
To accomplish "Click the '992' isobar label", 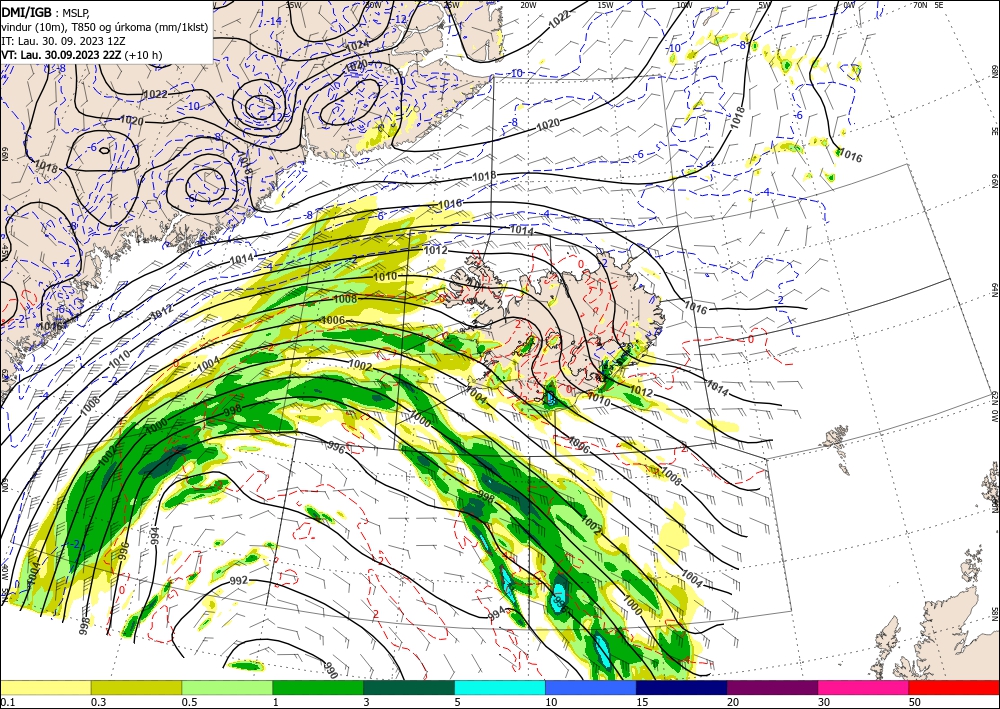I will tap(239, 581).
